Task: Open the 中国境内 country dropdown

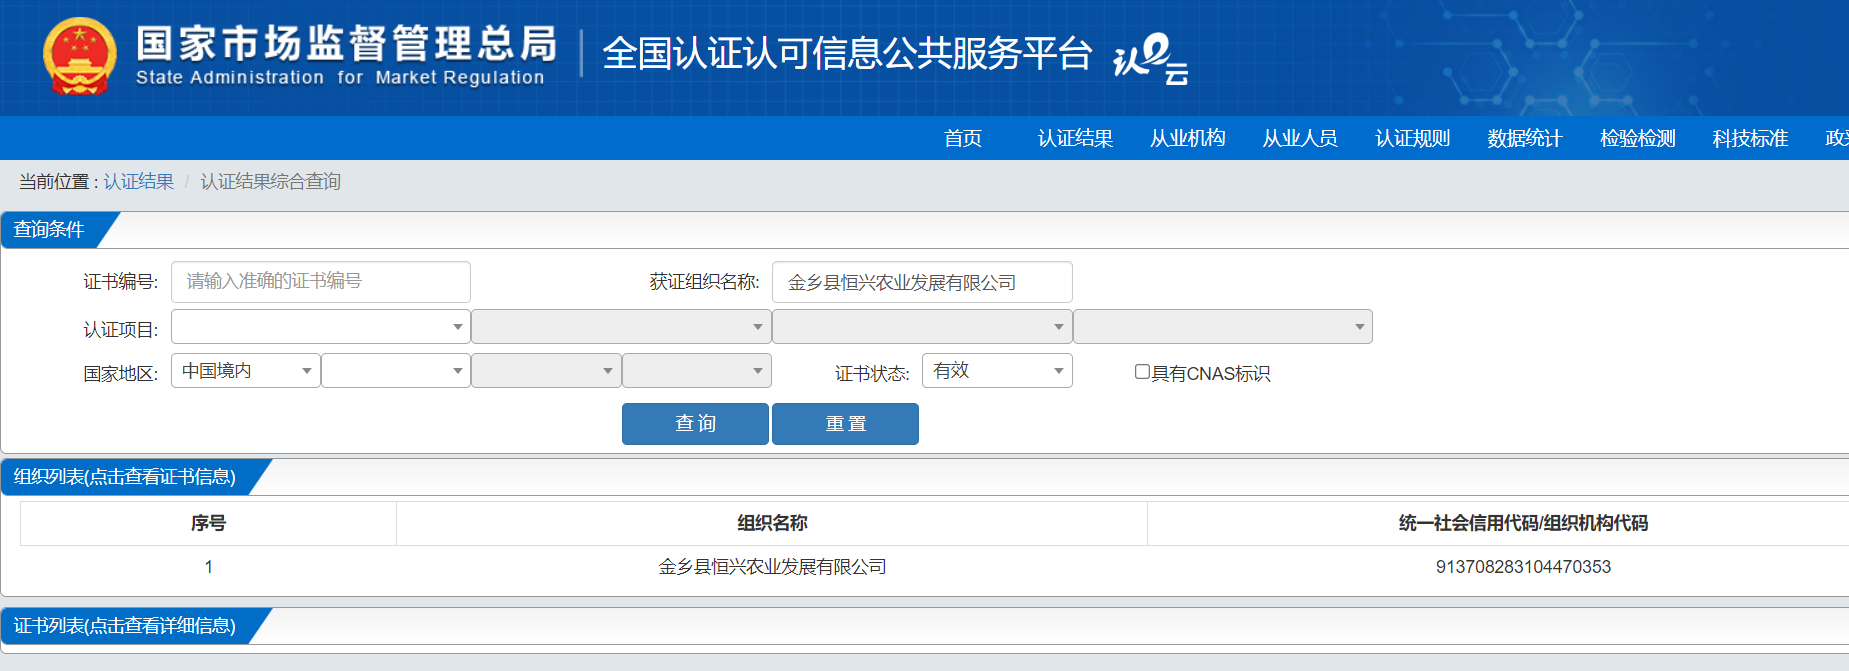Action: click(246, 370)
